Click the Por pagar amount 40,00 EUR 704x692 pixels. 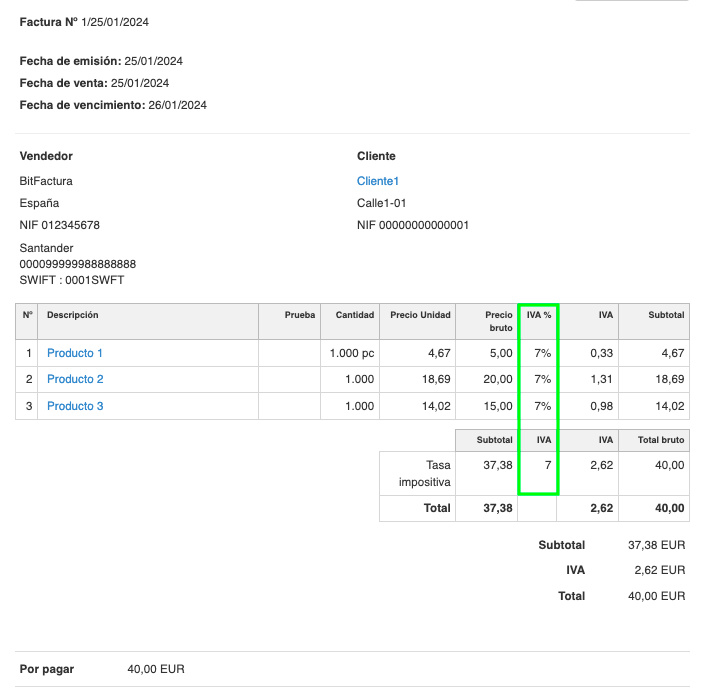pos(156,669)
